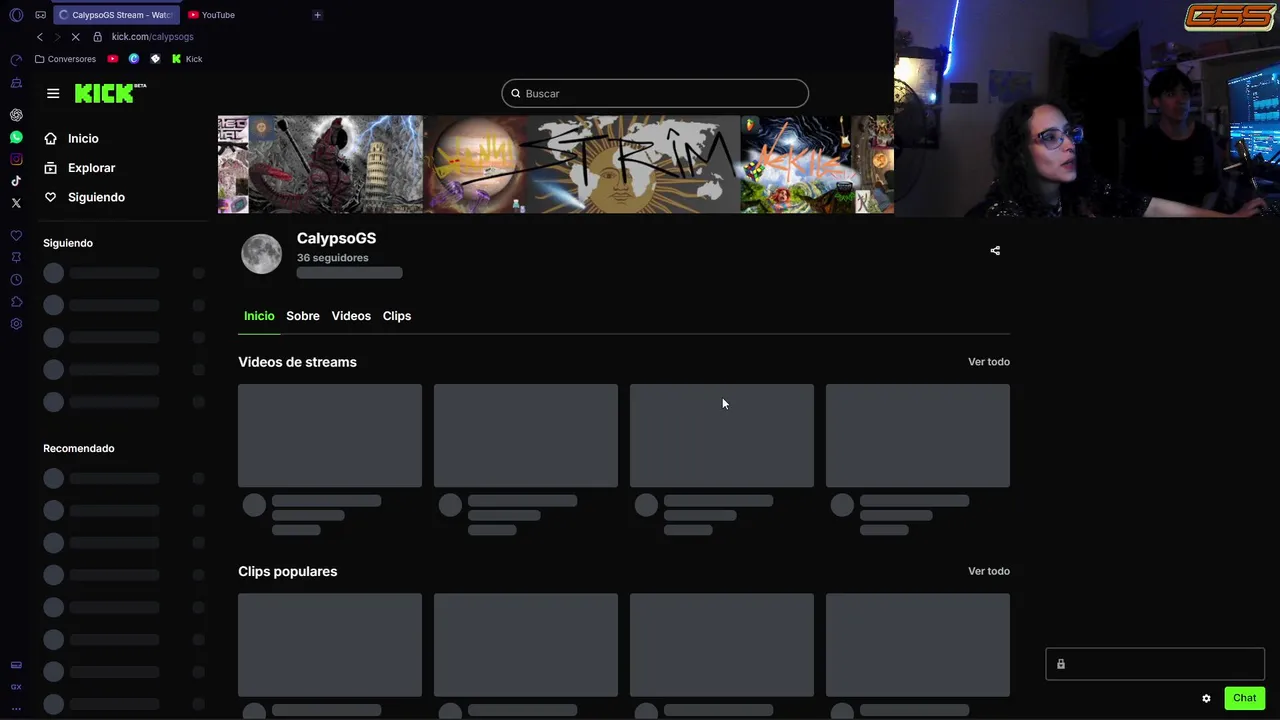Viewport: 1280px width, 720px height.
Task: Switch to the Clips tab
Action: click(397, 316)
